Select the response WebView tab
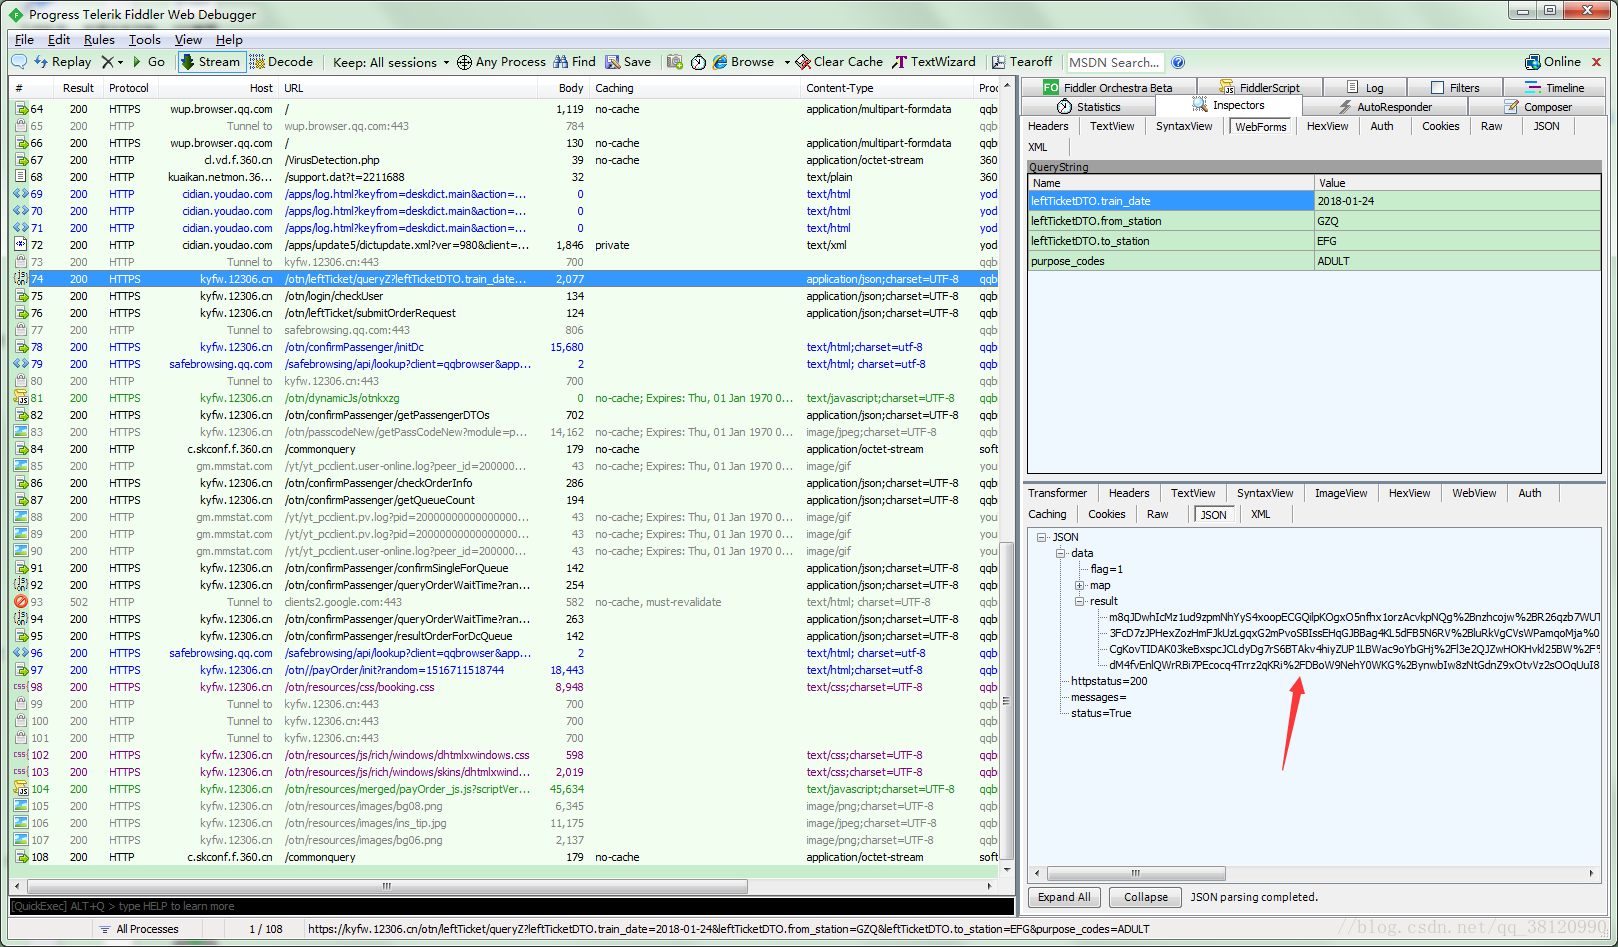The width and height of the screenshot is (1618, 947). click(1474, 493)
